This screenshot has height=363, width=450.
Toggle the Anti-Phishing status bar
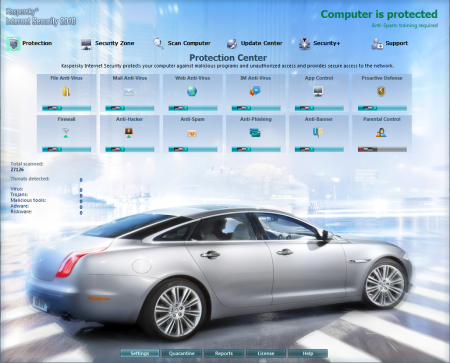click(256, 149)
